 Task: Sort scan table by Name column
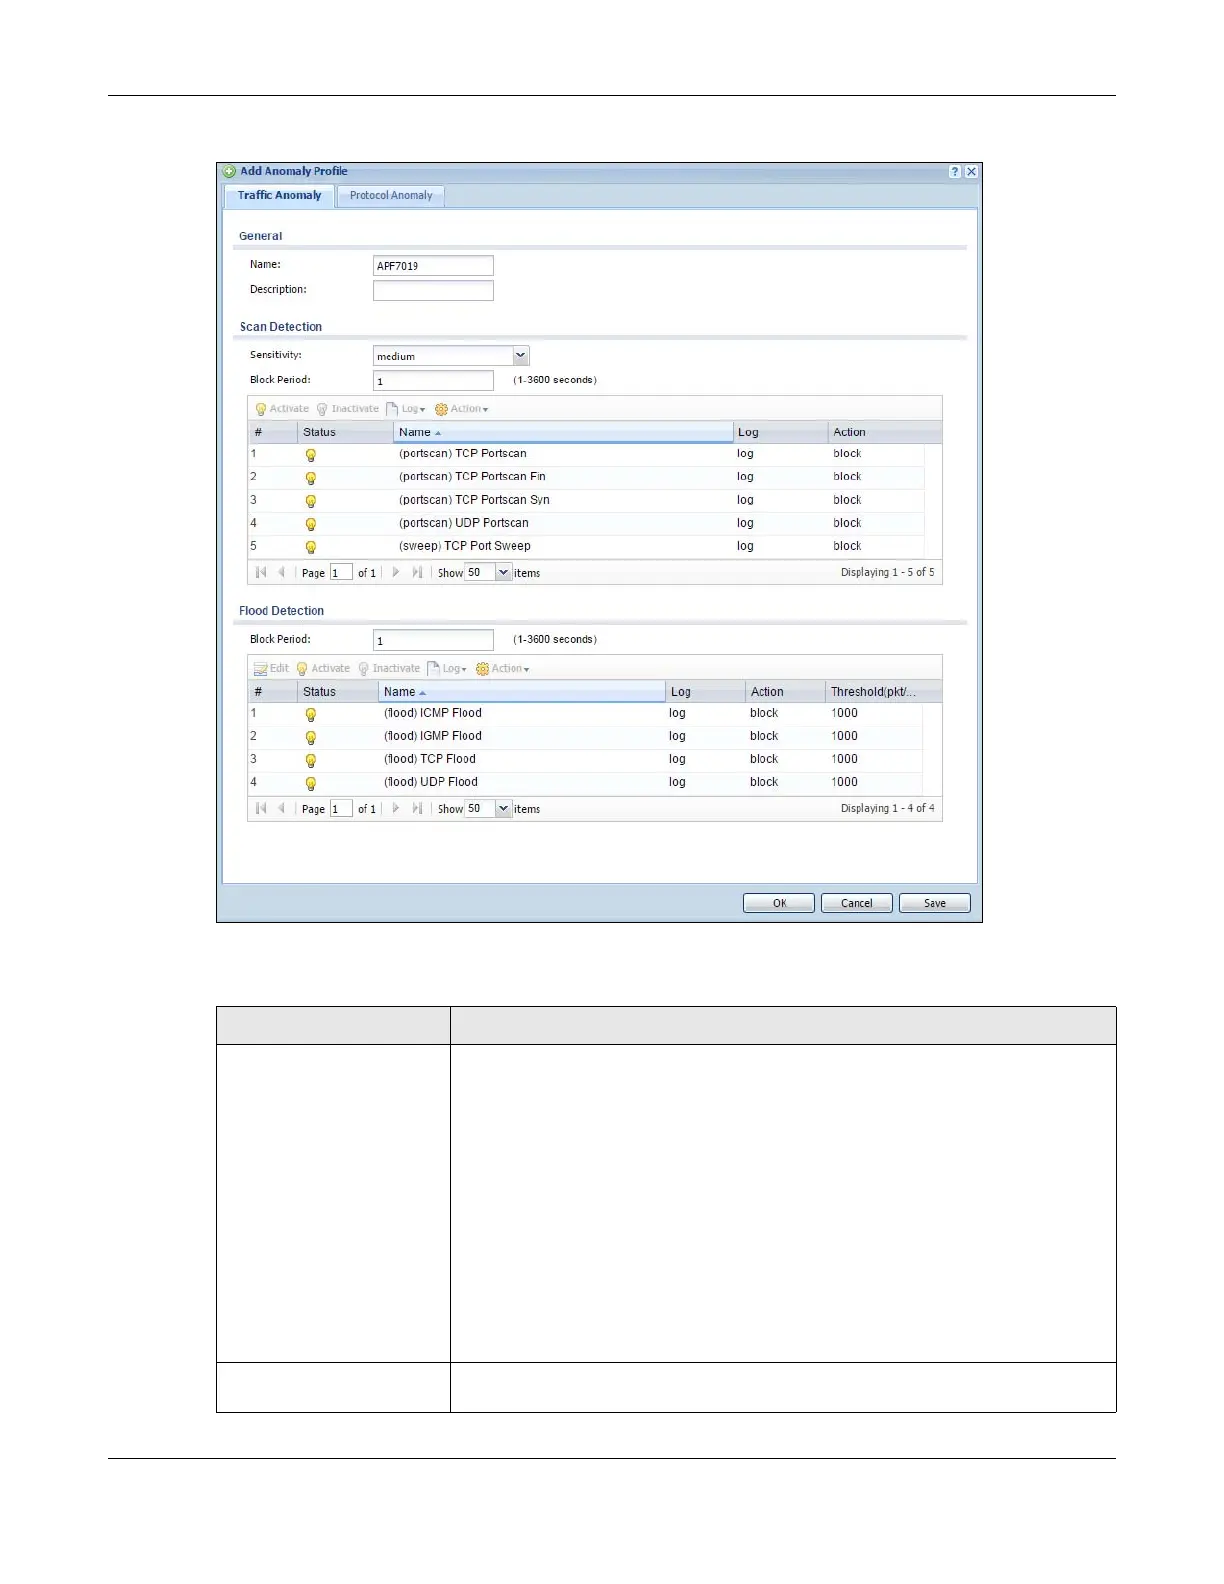click(x=563, y=433)
